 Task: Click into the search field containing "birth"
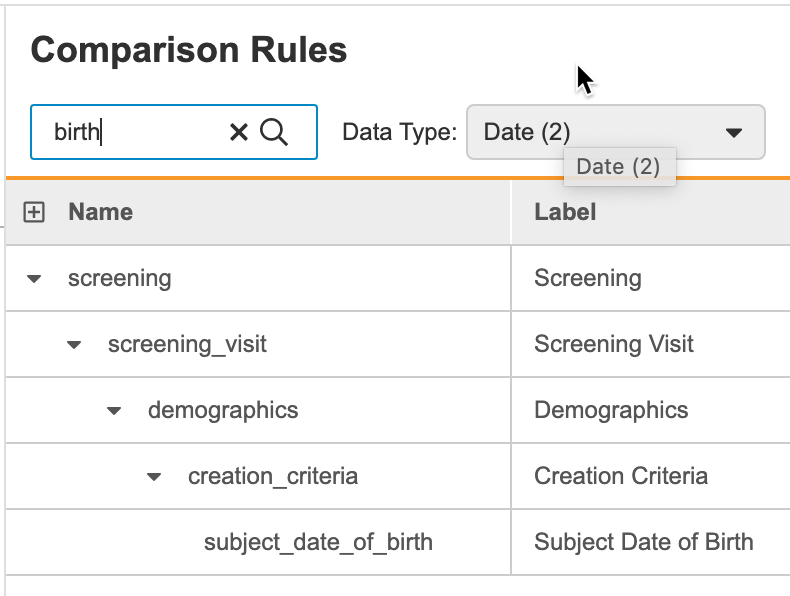pyautogui.click(x=130, y=132)
